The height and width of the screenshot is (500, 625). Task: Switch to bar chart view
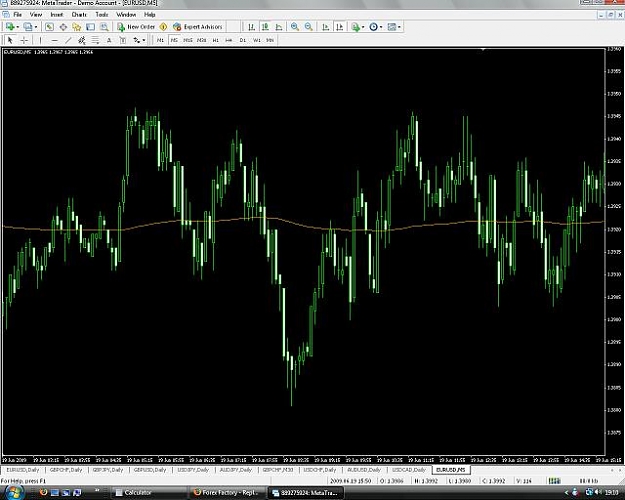pos(251,27)
